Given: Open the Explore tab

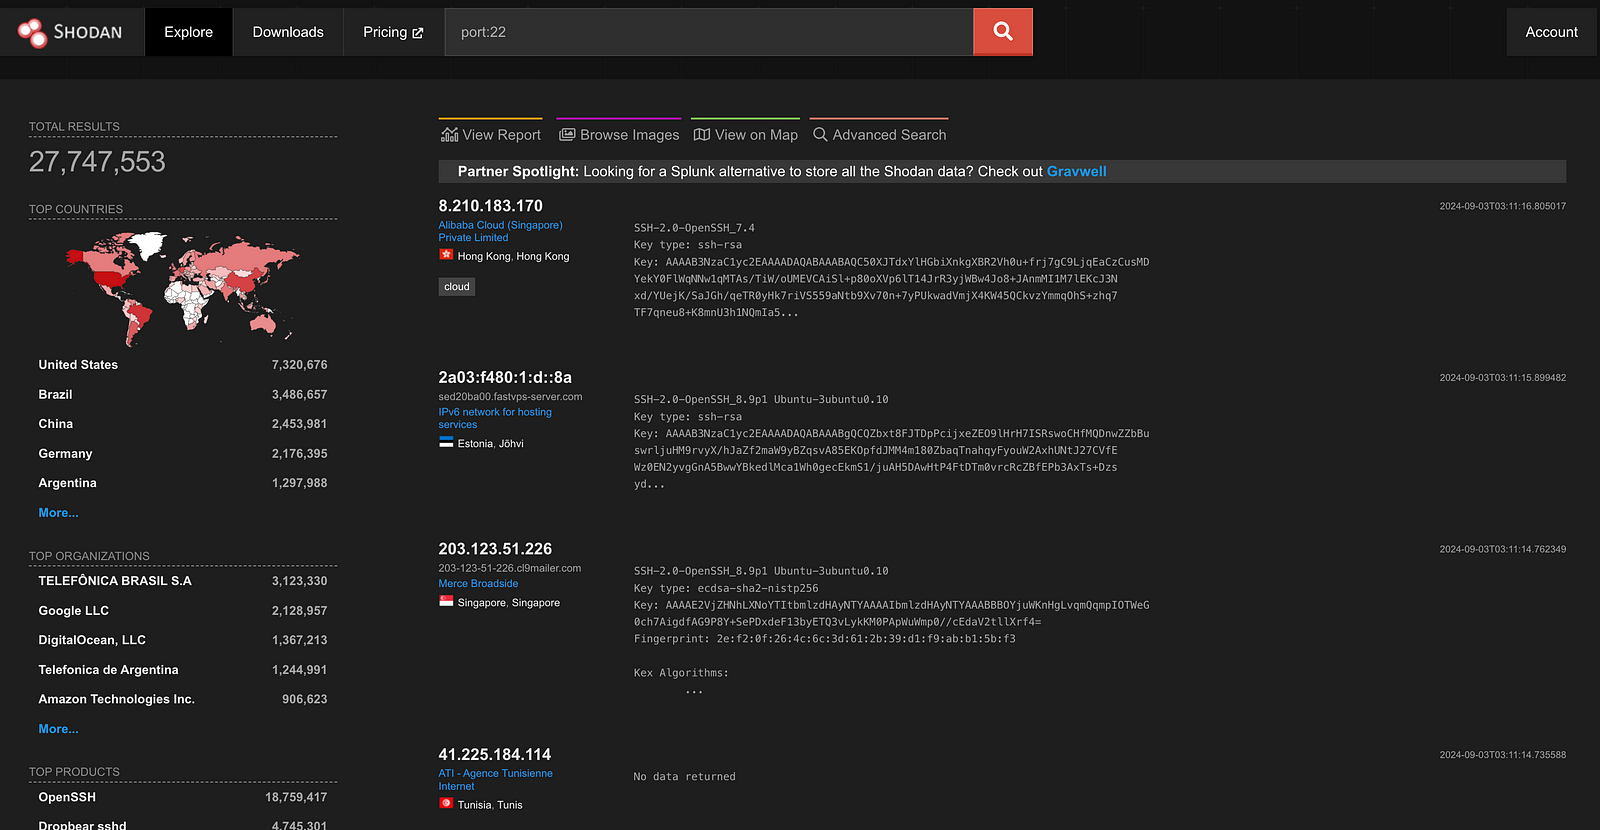Looking at the screenshot, I should click(189, 32).
